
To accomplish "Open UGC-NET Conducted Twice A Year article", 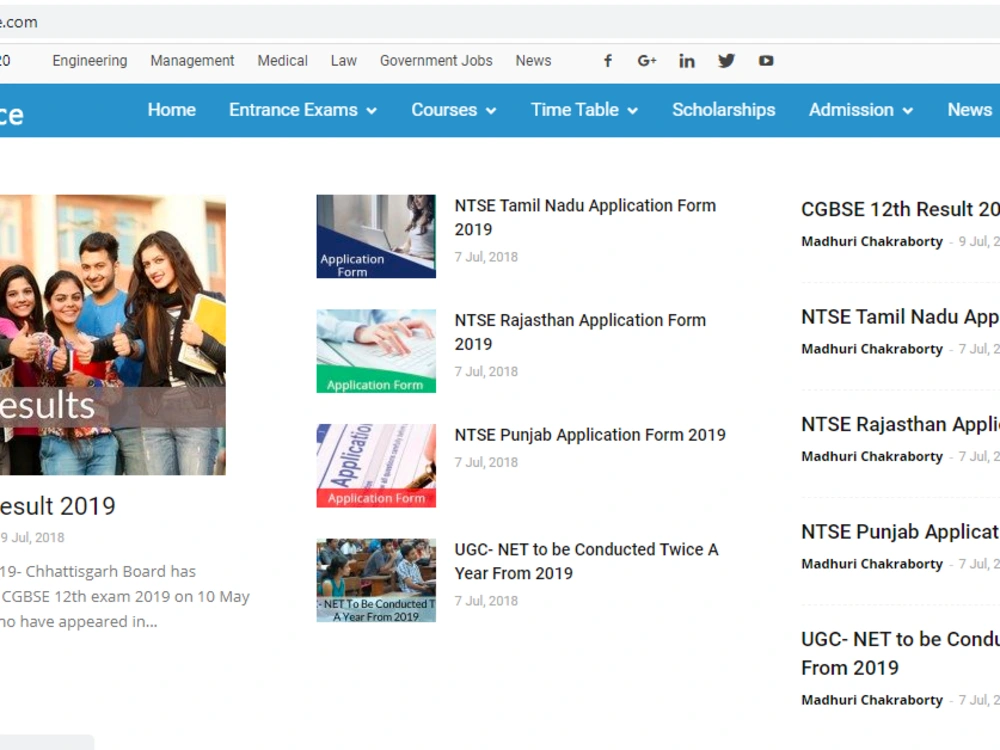I will point(587,561).
